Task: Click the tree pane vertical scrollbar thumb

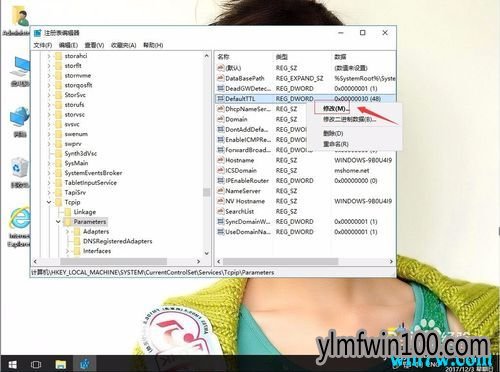Action: click(x=206, y=192)
